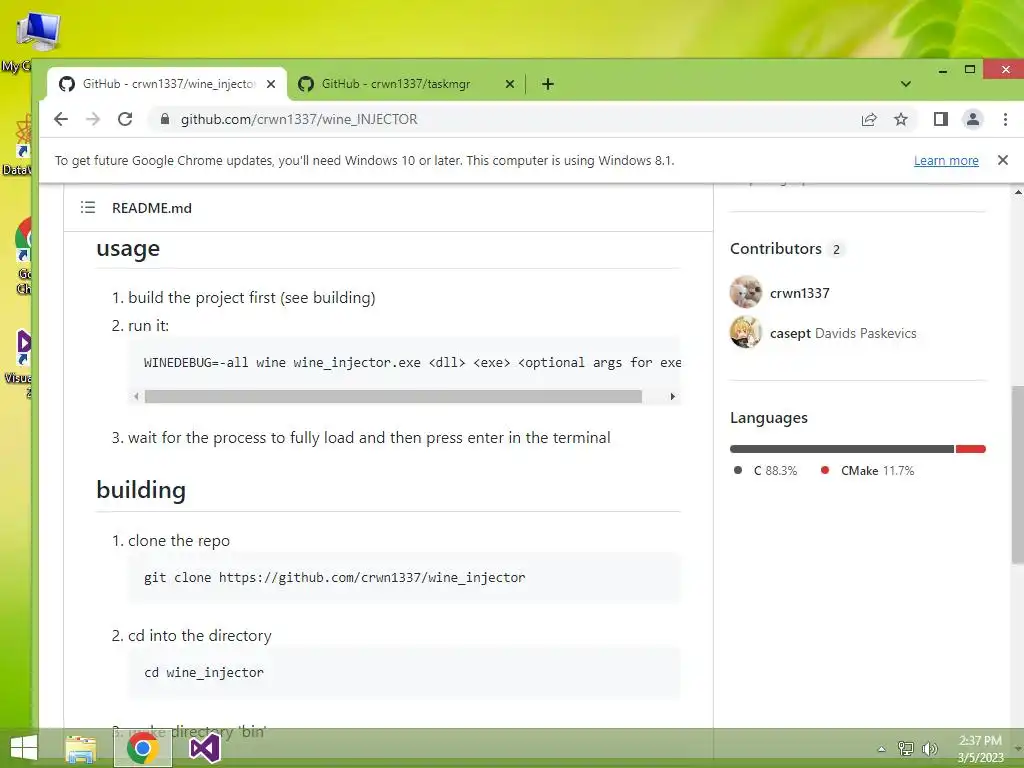Open the Windows Start button
This screenshot has height=768, width=1024.
(x=24, y=748)
